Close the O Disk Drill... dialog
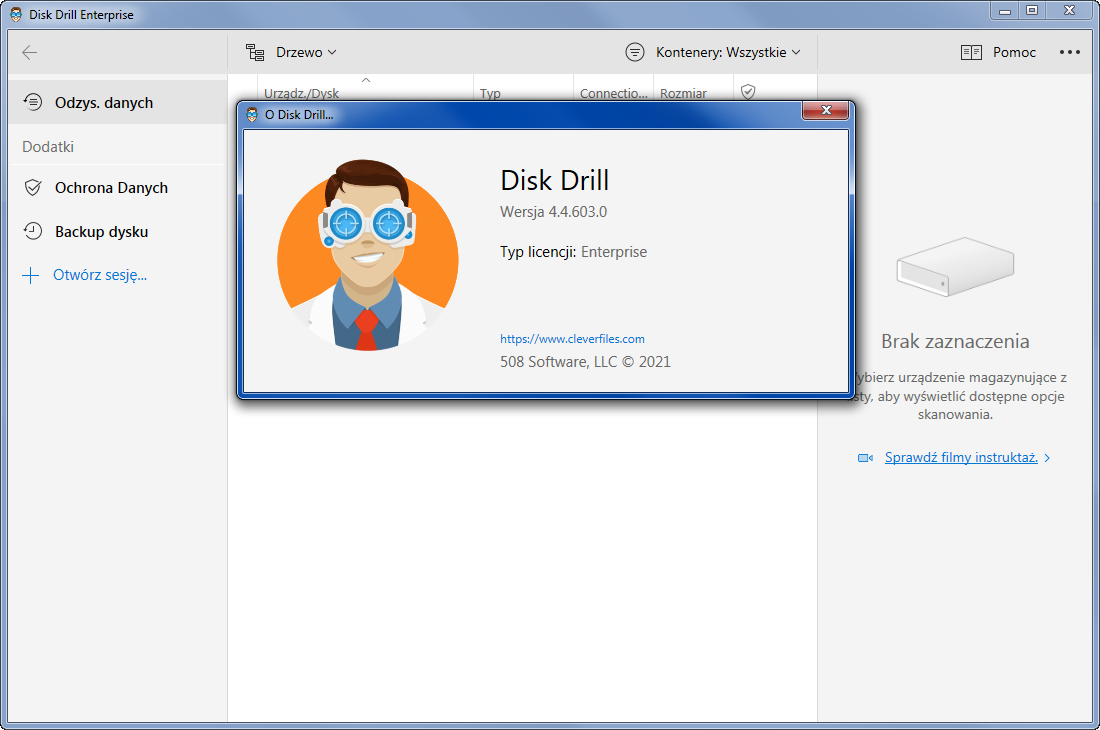Screen dimensions: 1100x730 click(826, 110)
